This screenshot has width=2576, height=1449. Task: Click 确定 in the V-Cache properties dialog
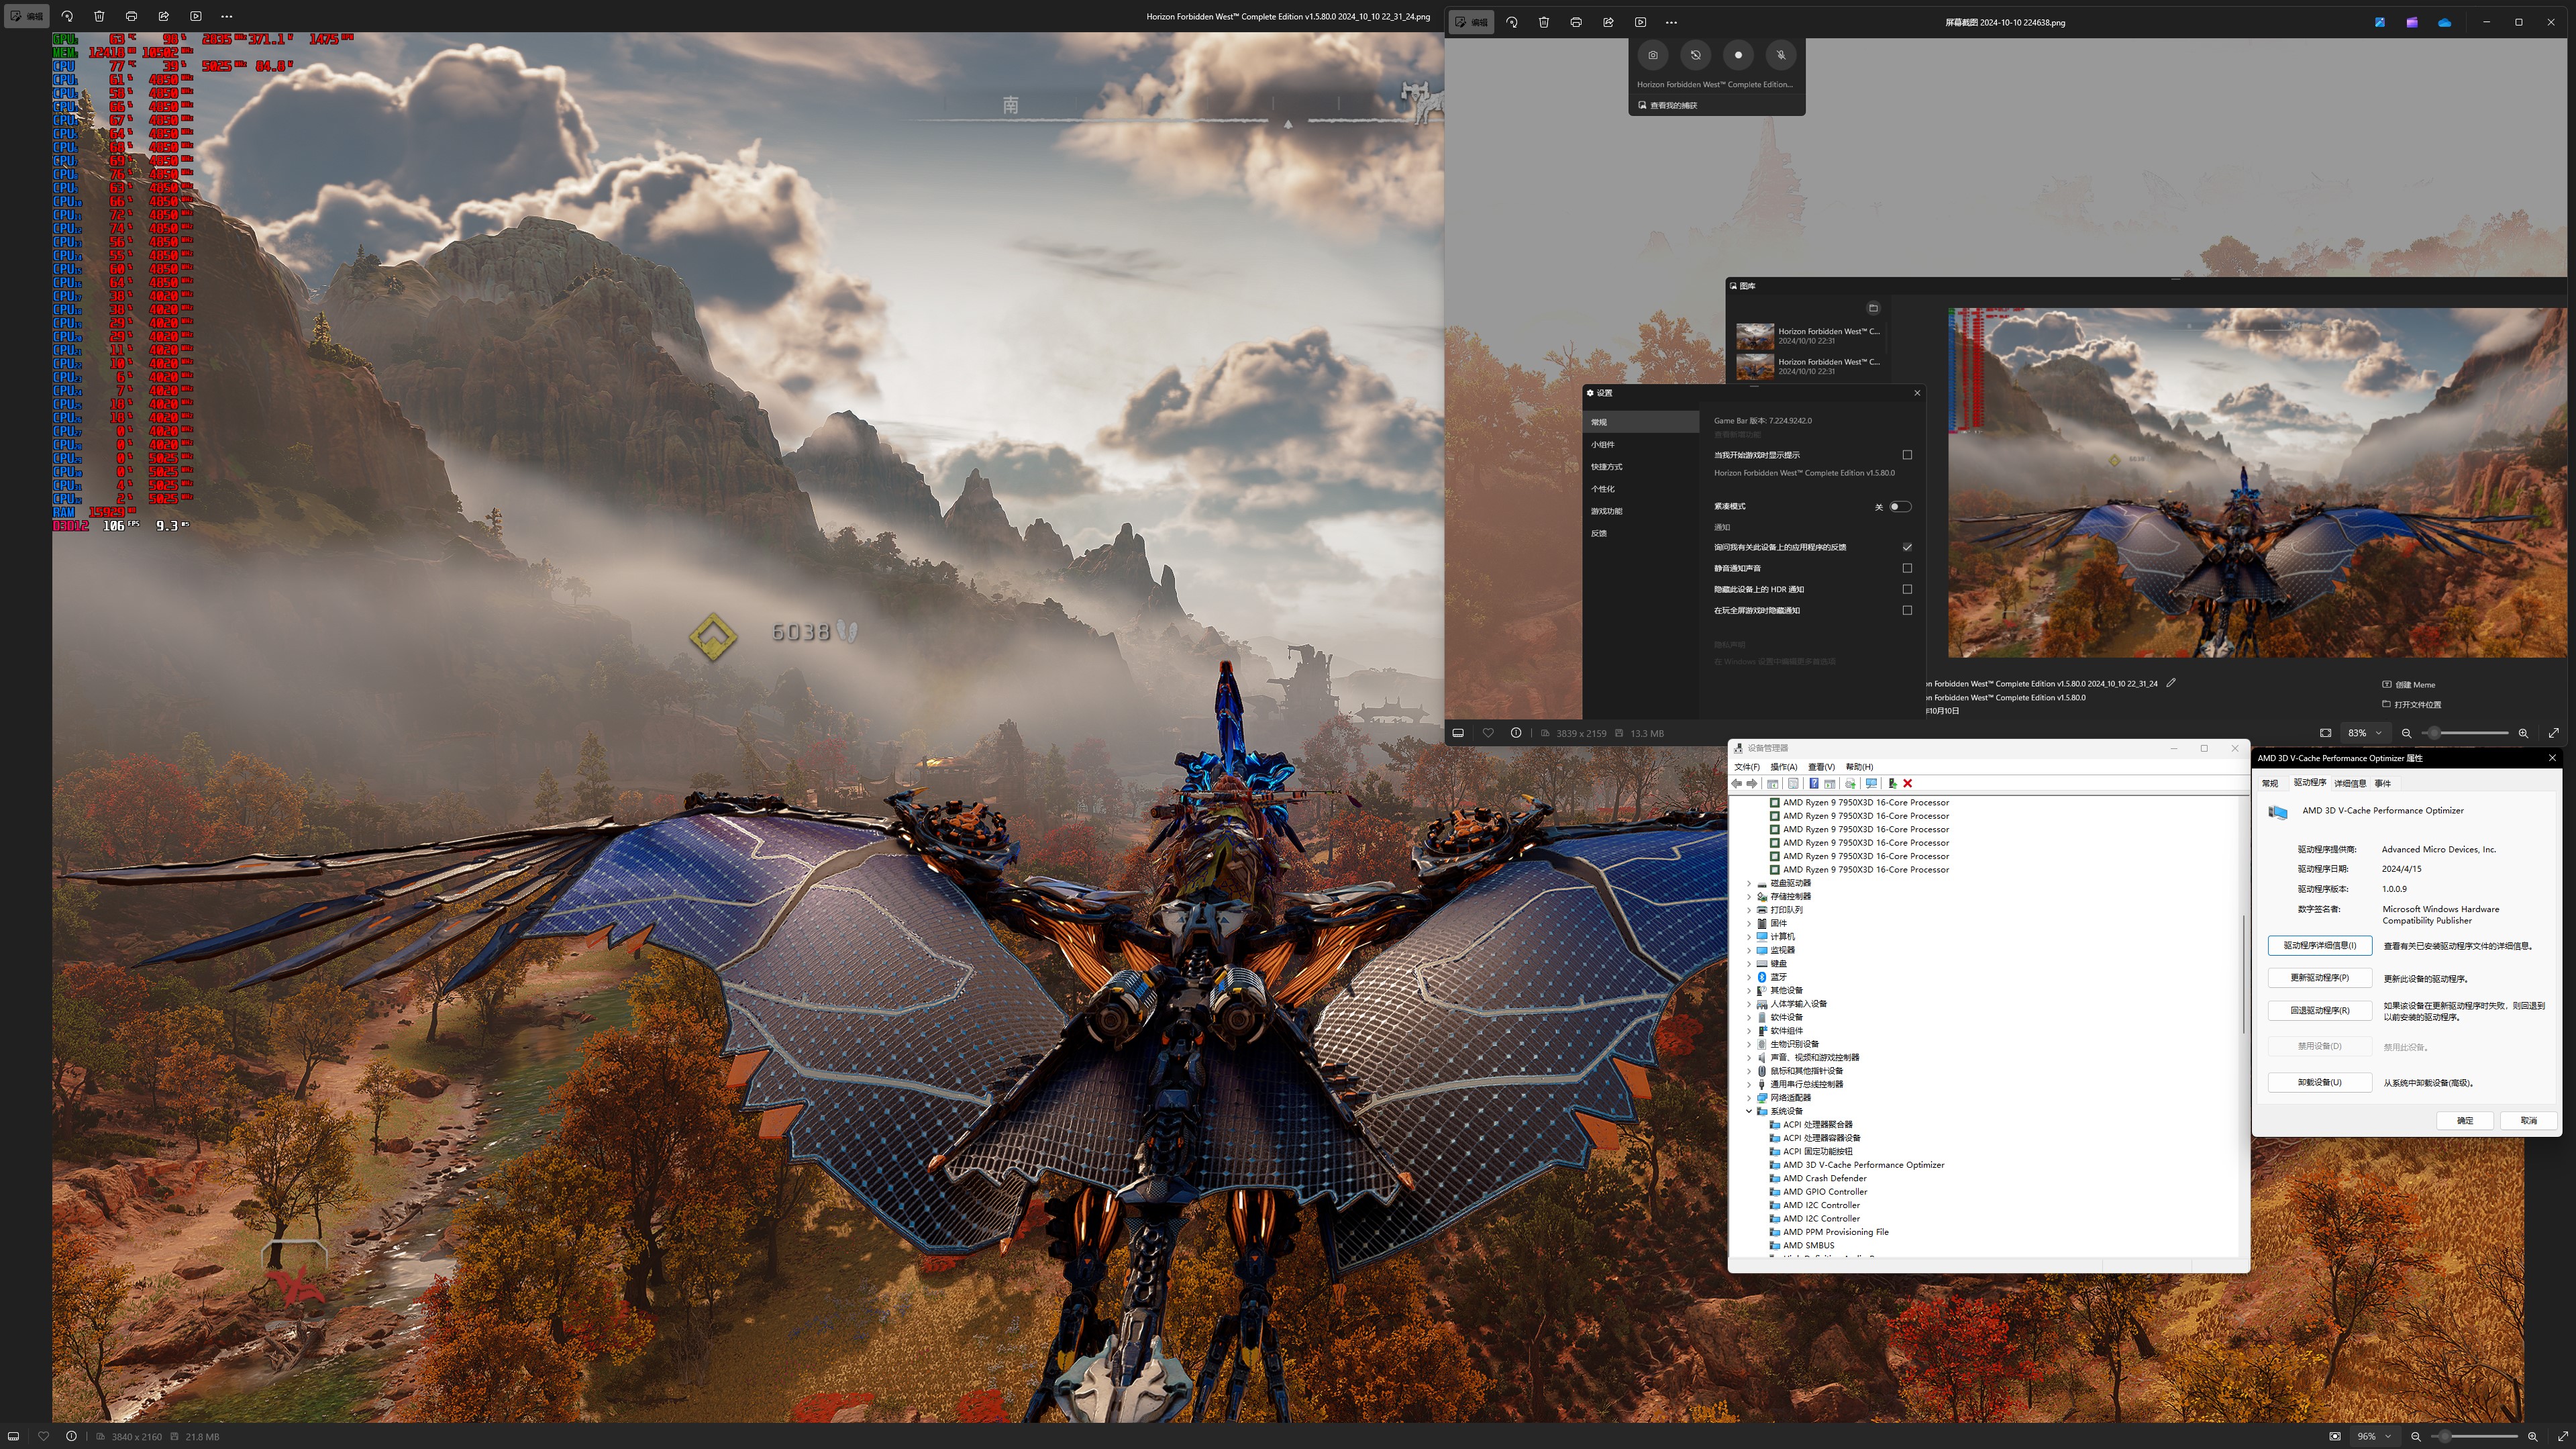(2465, 1121)
